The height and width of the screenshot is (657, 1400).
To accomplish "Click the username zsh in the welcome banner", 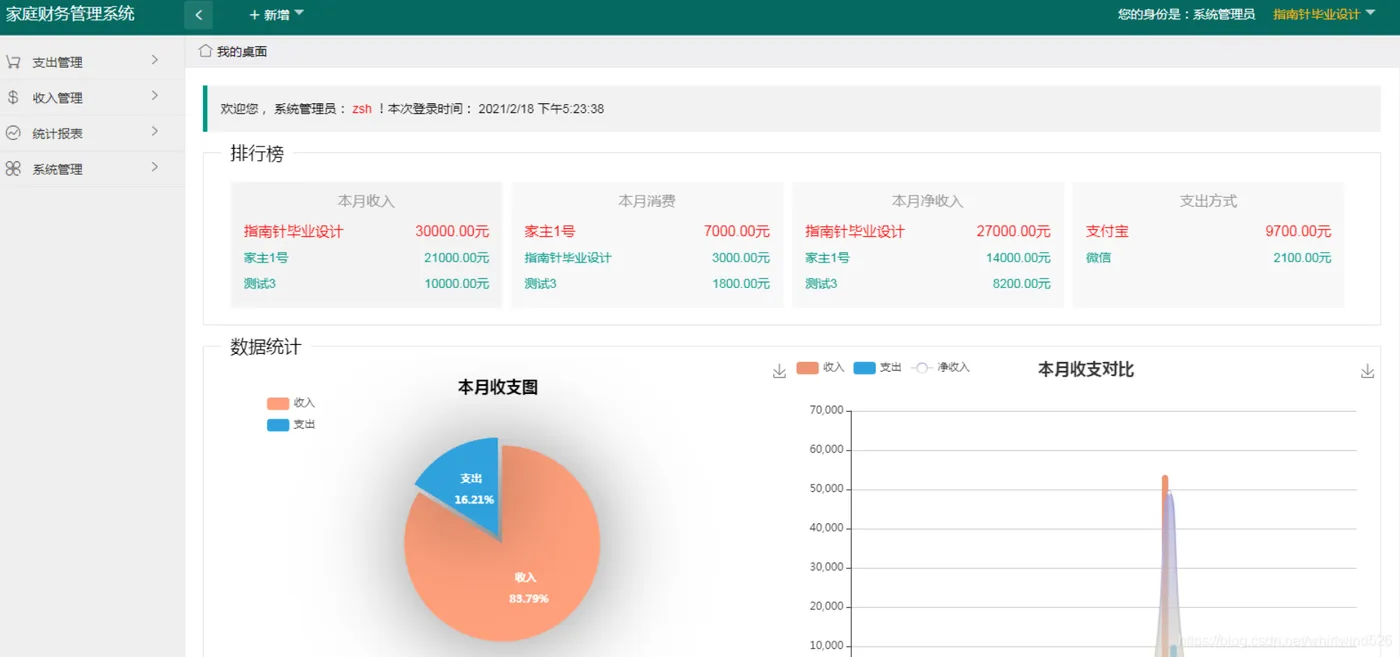I will [x=362, y=109].
